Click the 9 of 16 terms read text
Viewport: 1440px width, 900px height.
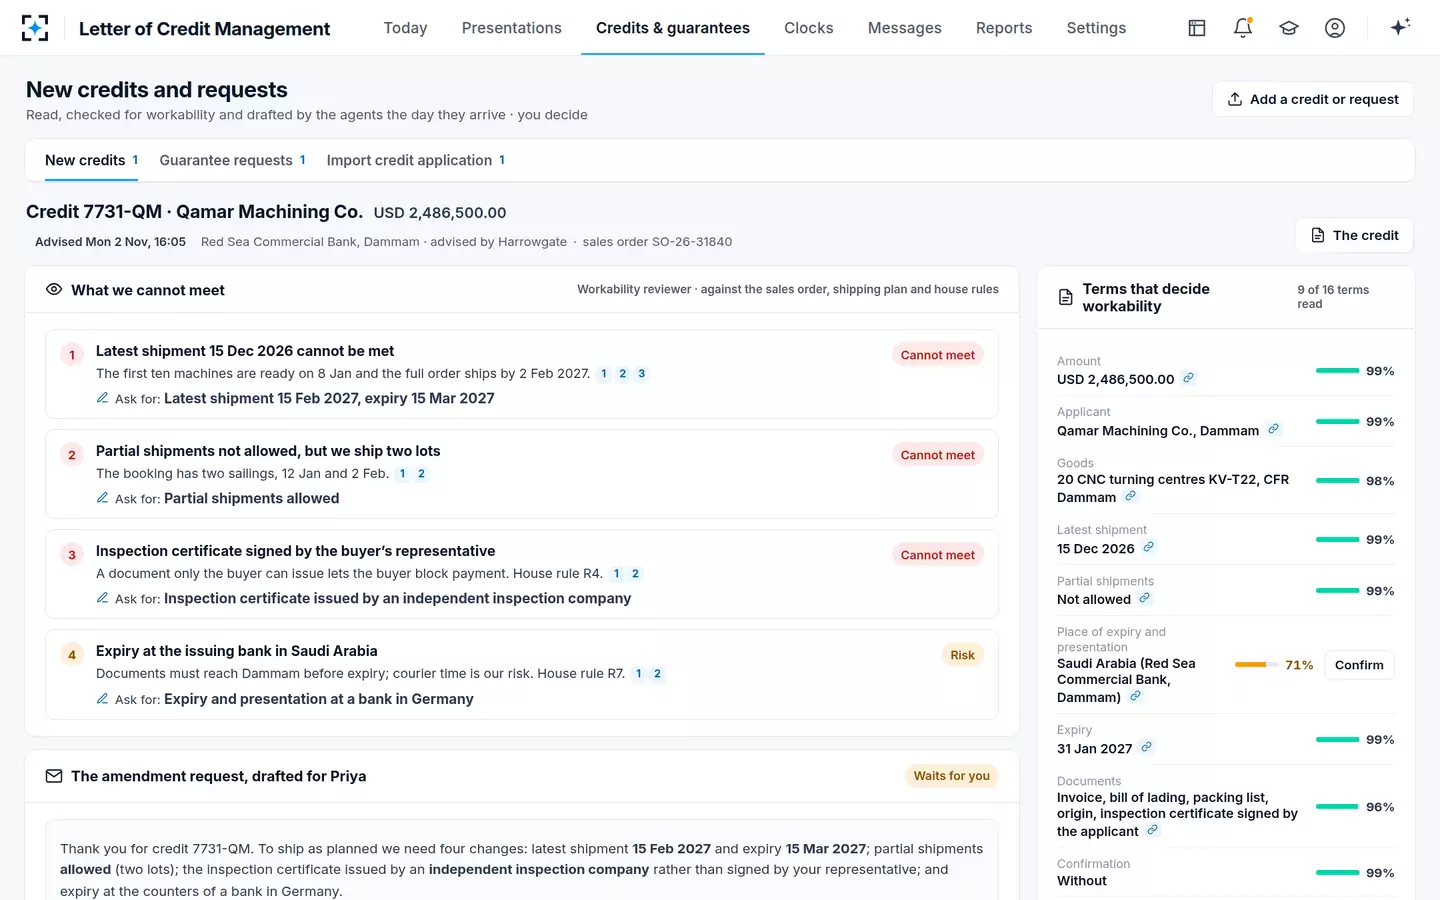point(1333,297)
